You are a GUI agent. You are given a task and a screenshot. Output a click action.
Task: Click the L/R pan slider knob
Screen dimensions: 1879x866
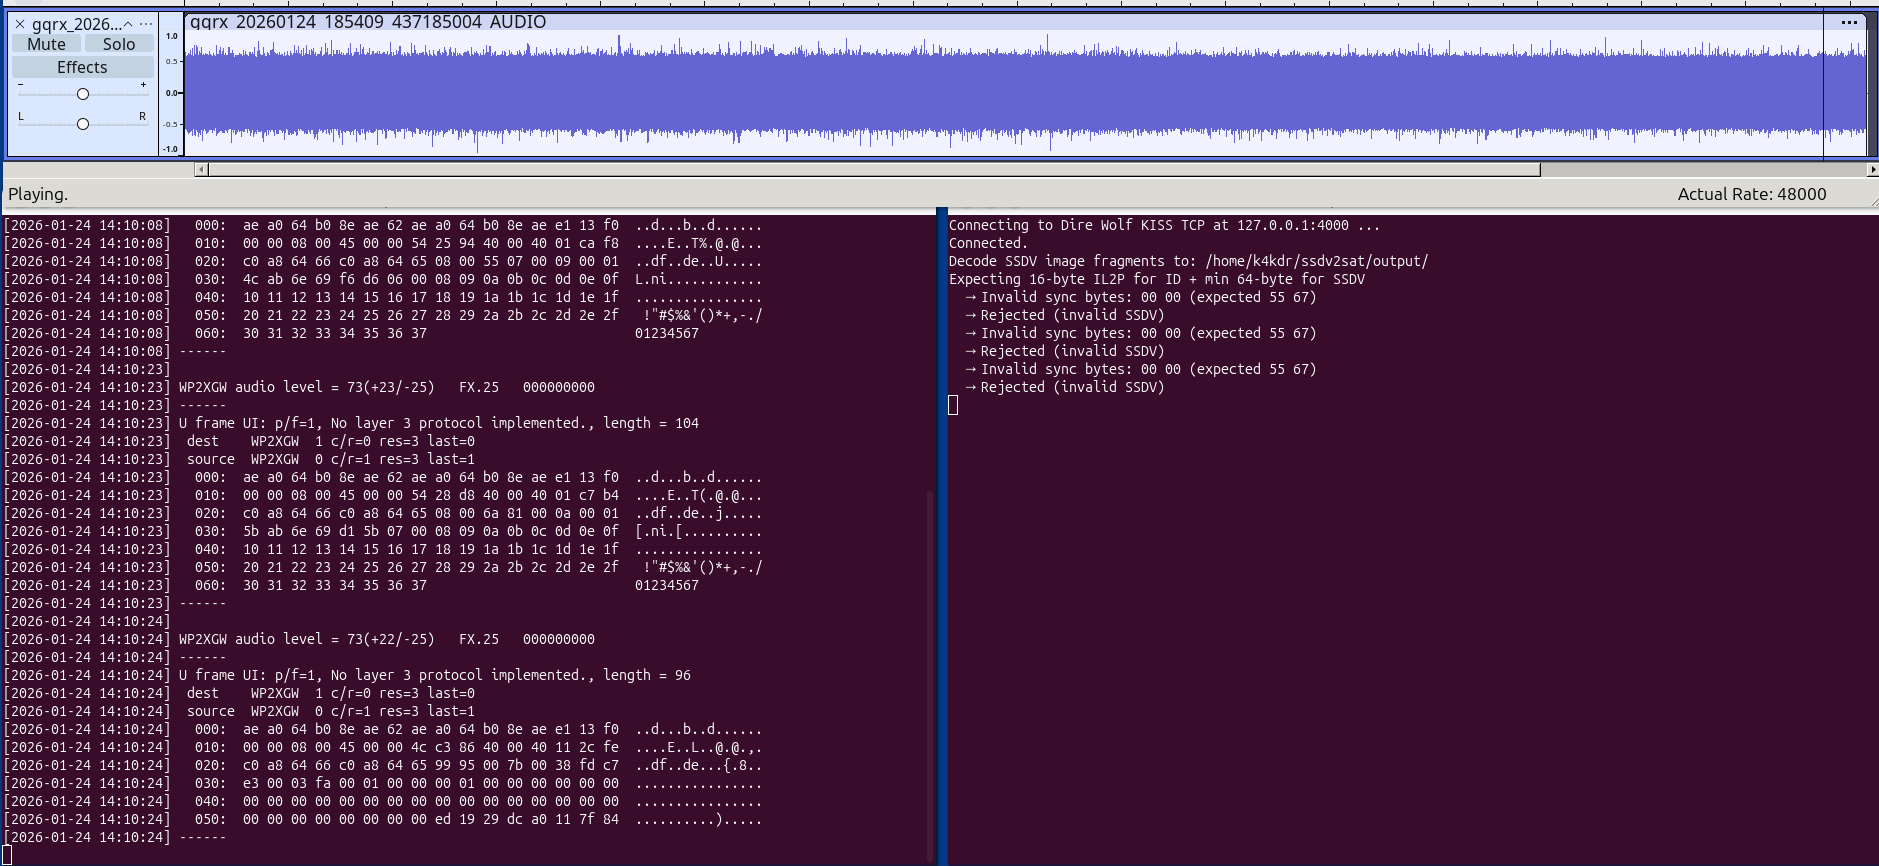pyautogui.click(x=83, y=124)
